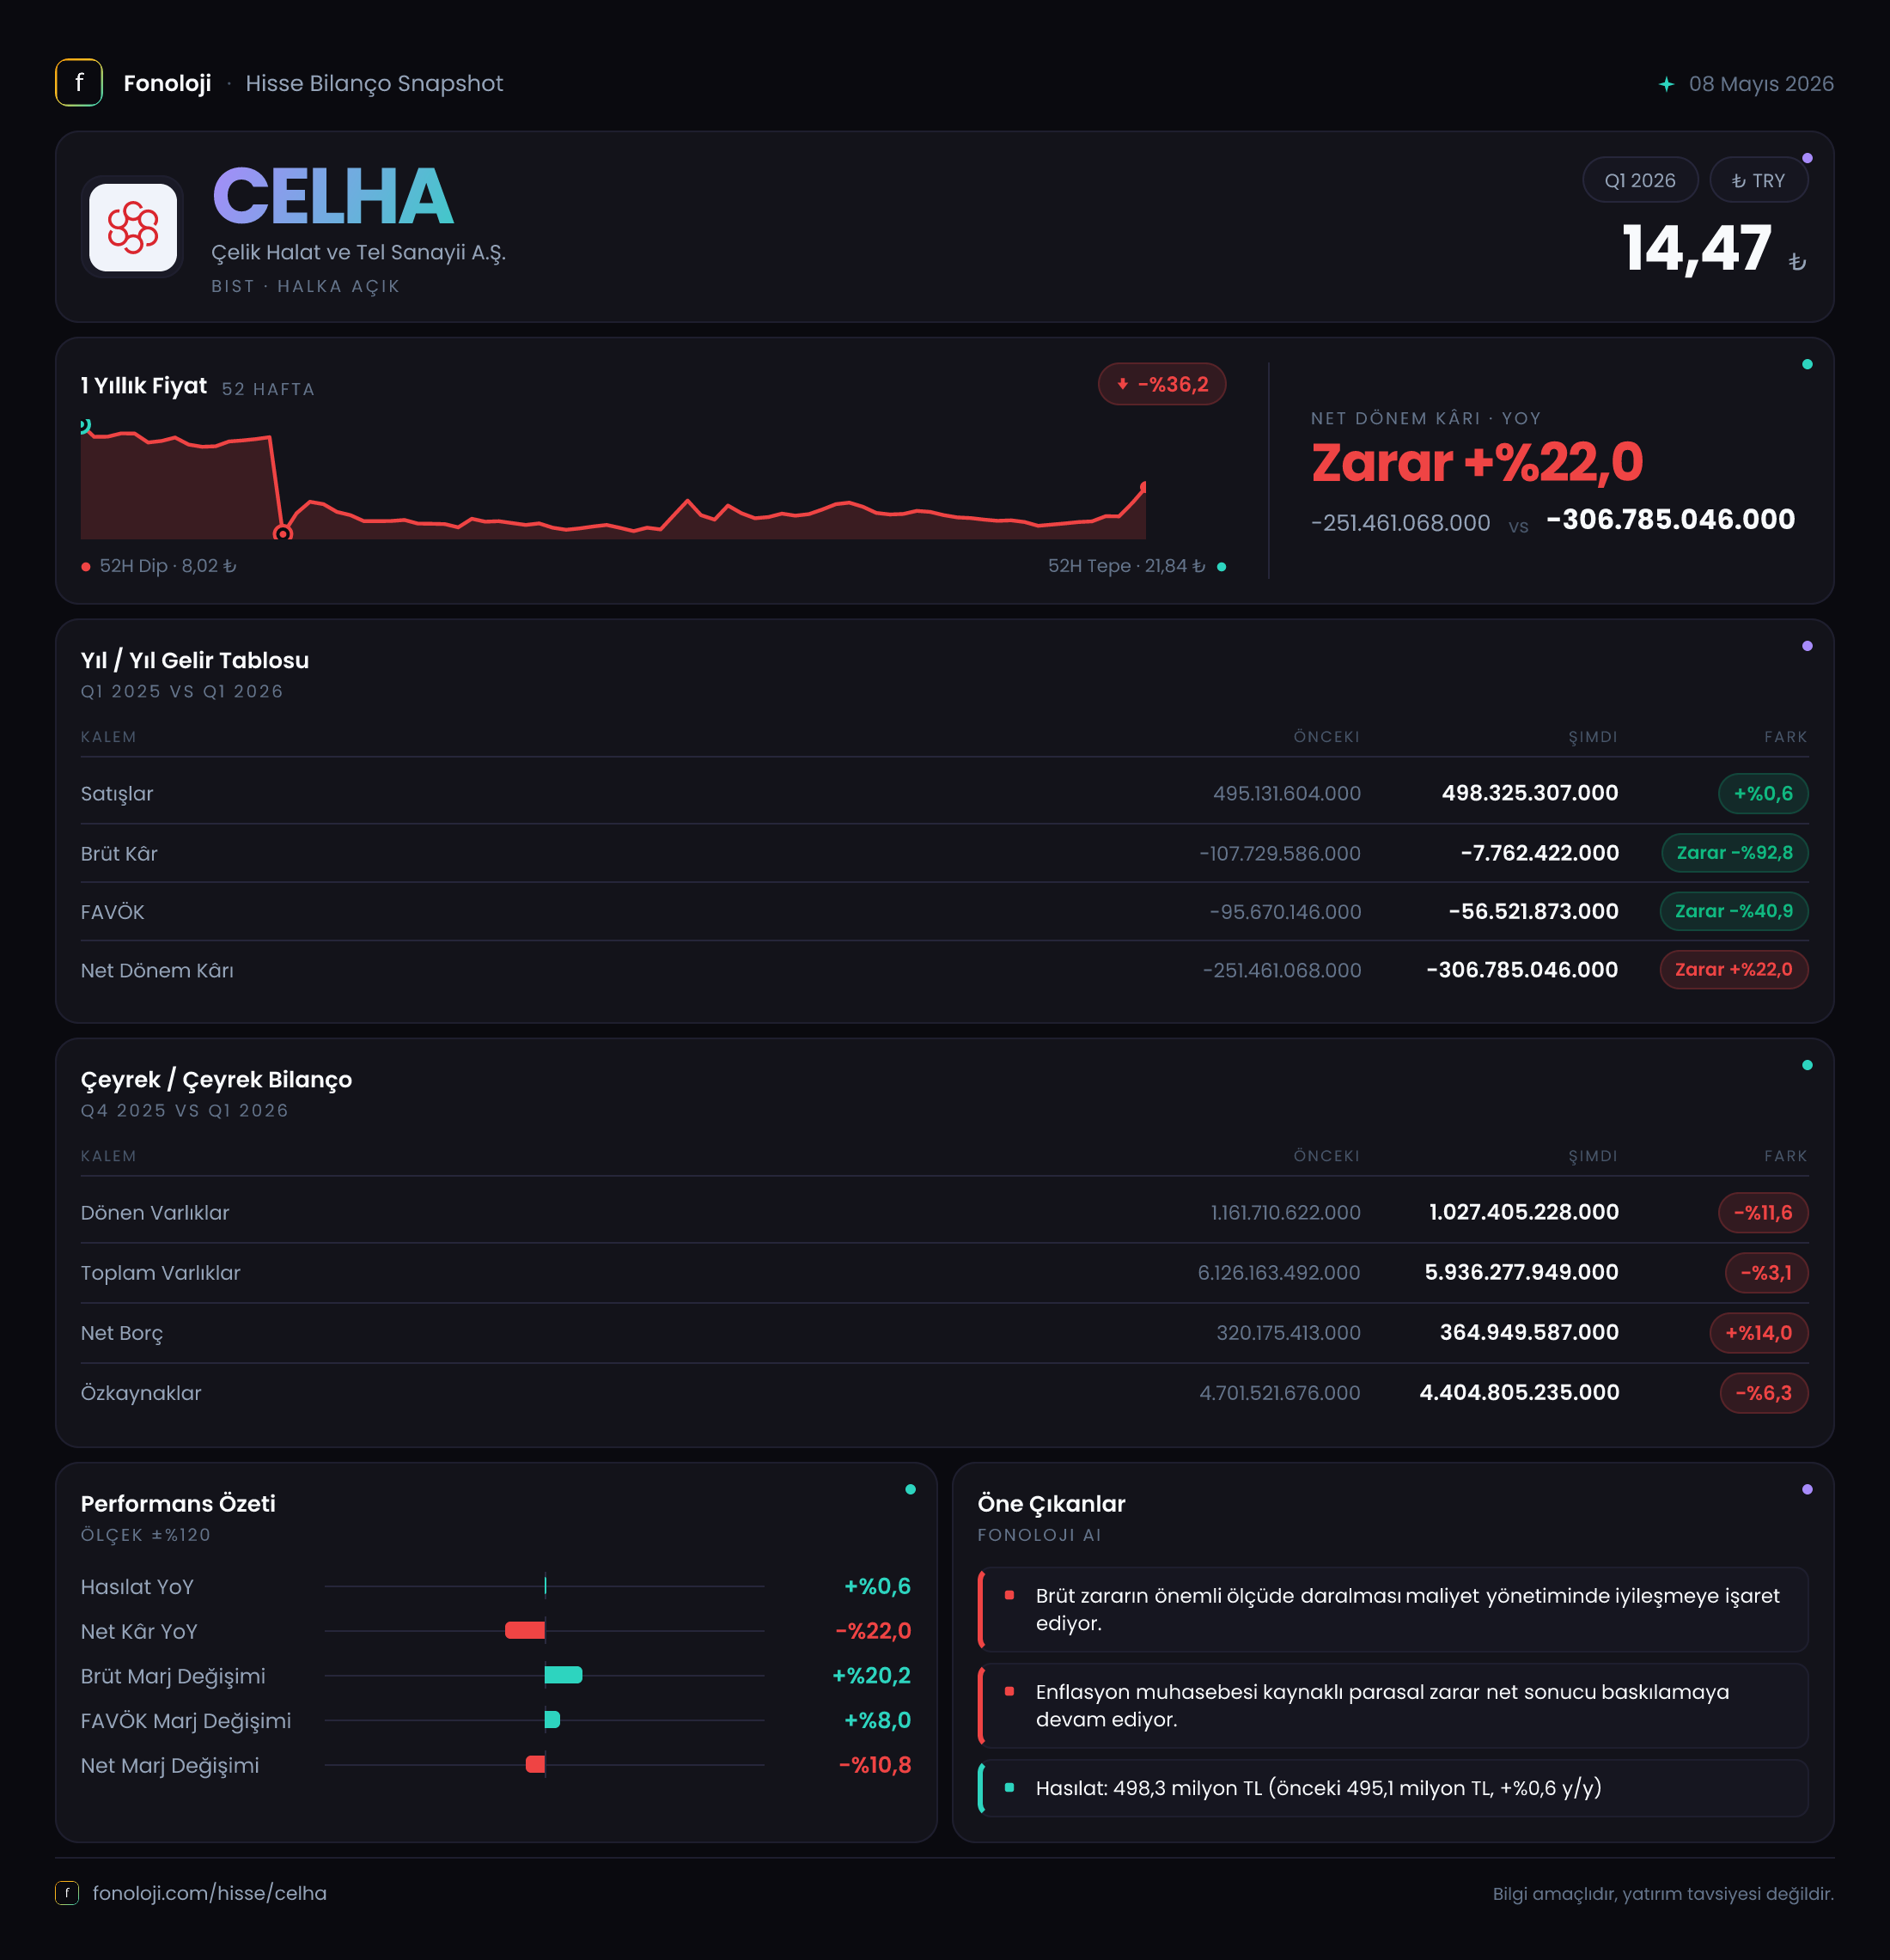Click the Yıl / Yıl Gelir Tablosu heading
1890x1960 pixels.
click(x=195, y=660)
